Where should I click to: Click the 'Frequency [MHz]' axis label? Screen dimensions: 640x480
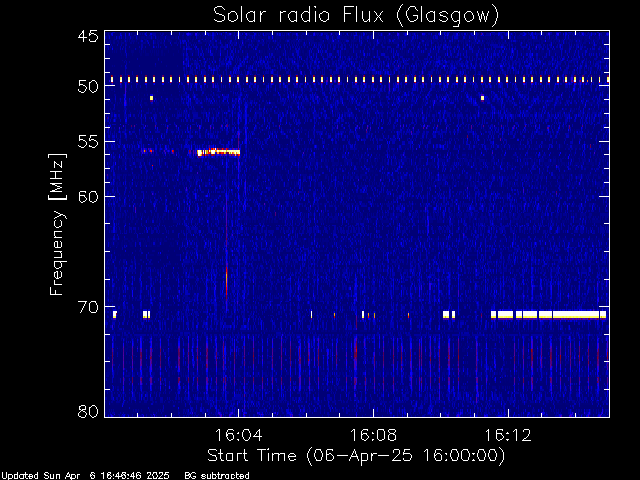click(x=57, y=224)
